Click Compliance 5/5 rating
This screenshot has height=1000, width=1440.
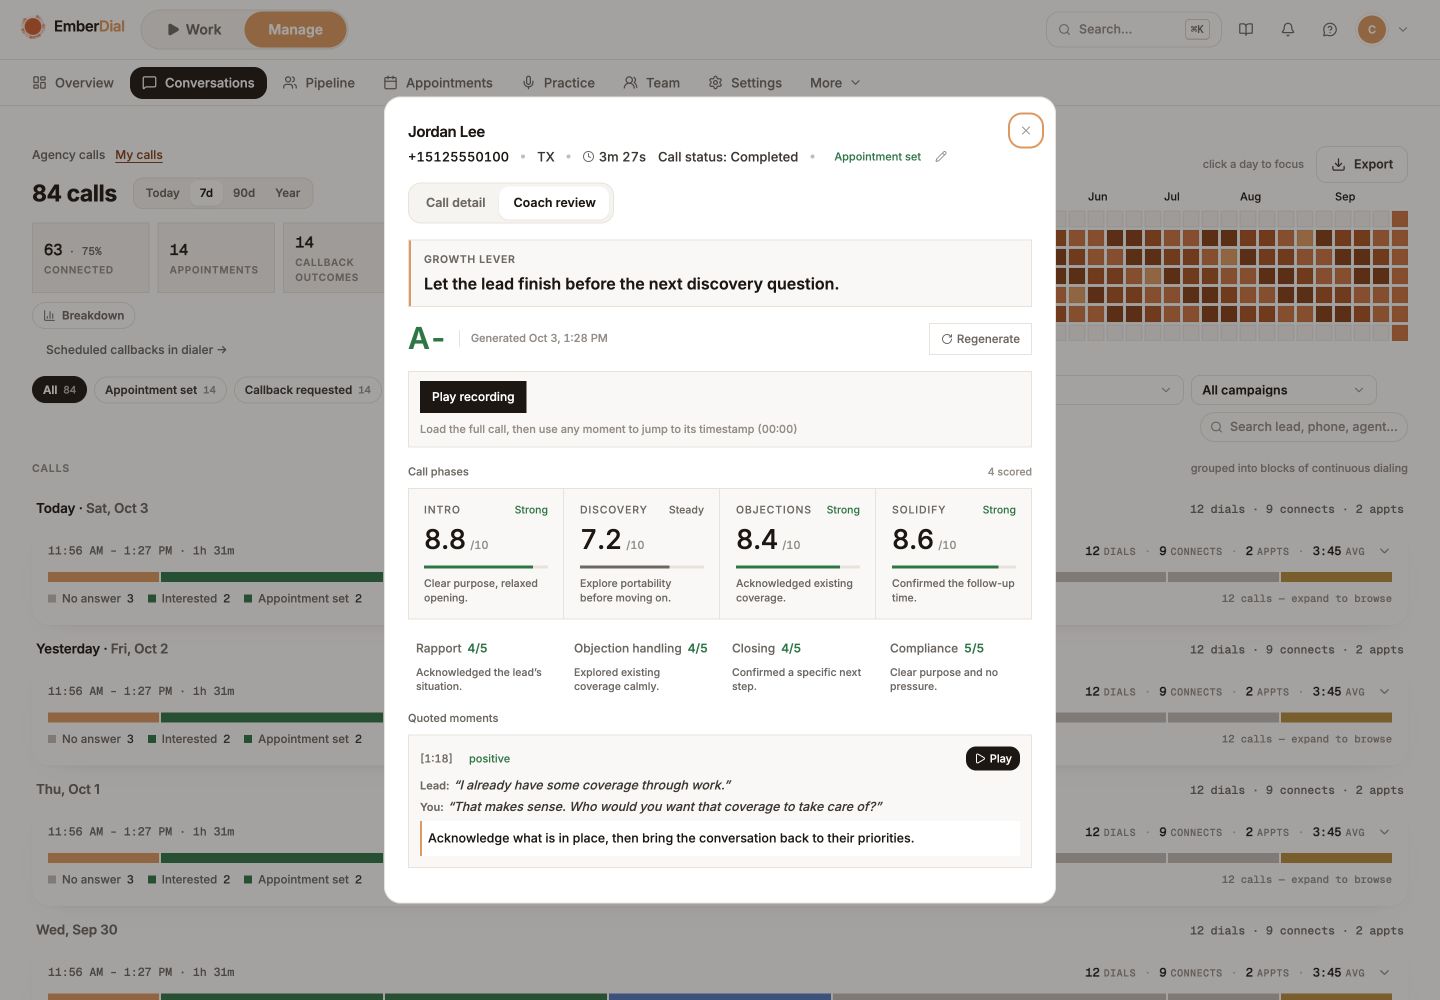(937, 648)
